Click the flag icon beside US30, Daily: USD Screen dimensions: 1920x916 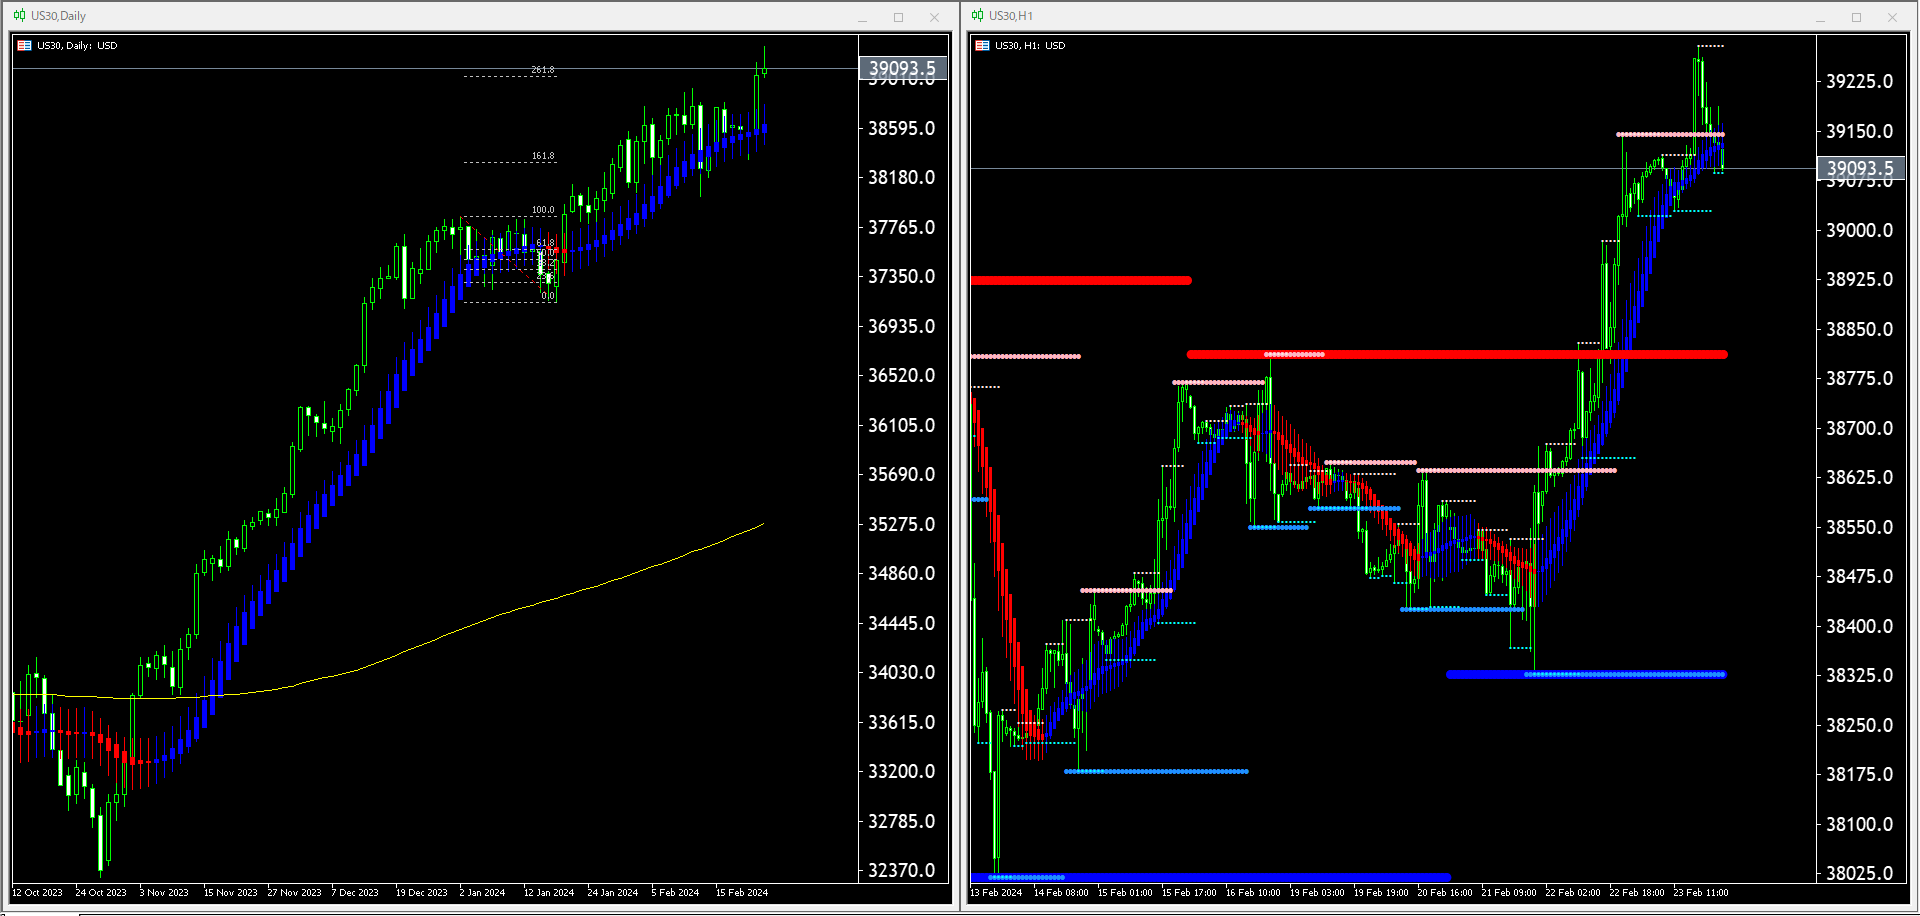pos(25,46)
